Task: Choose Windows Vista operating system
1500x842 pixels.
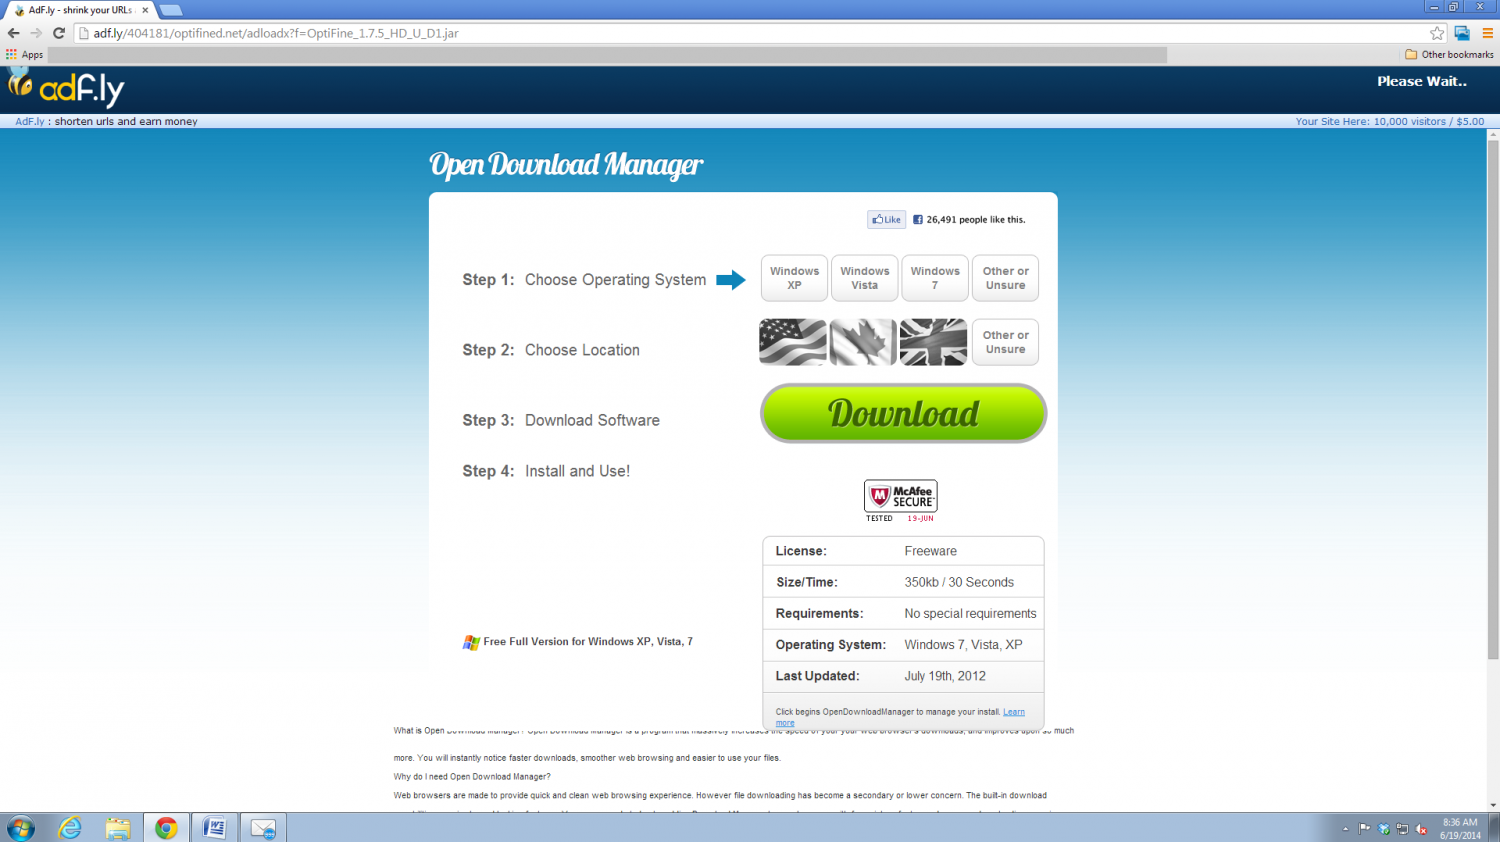Action: 865,278
